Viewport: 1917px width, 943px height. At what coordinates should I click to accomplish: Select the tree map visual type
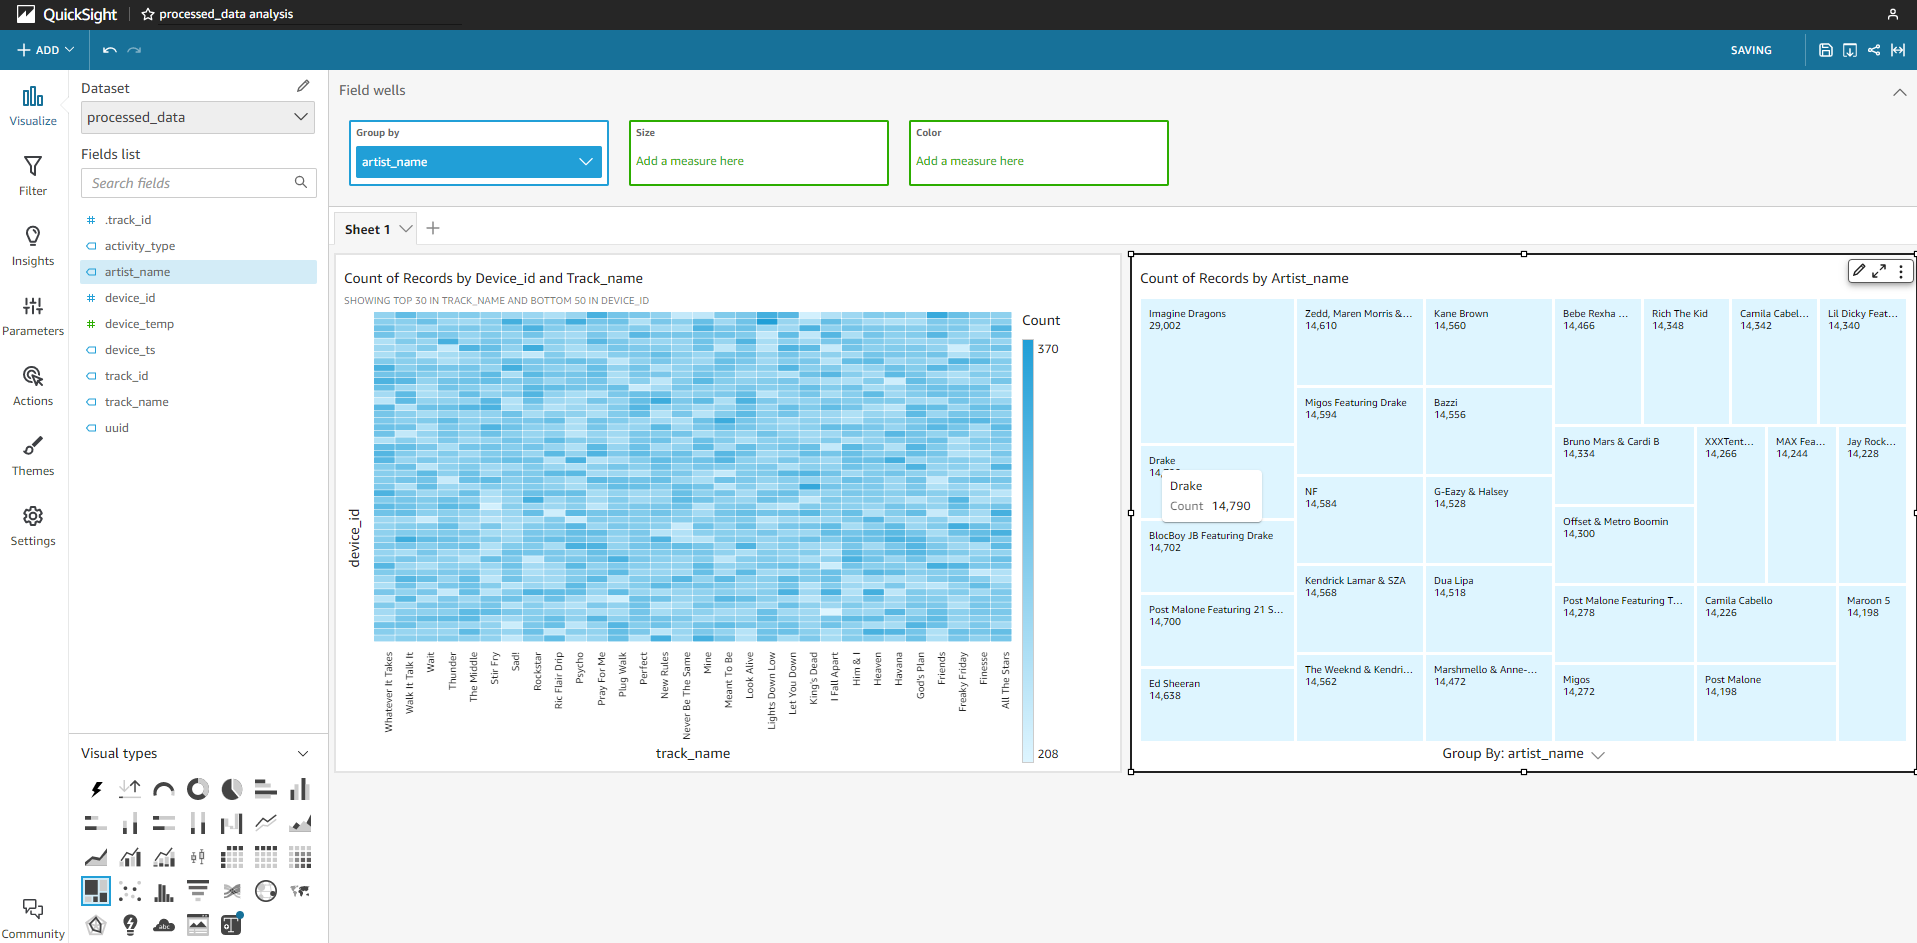(96, 891)
